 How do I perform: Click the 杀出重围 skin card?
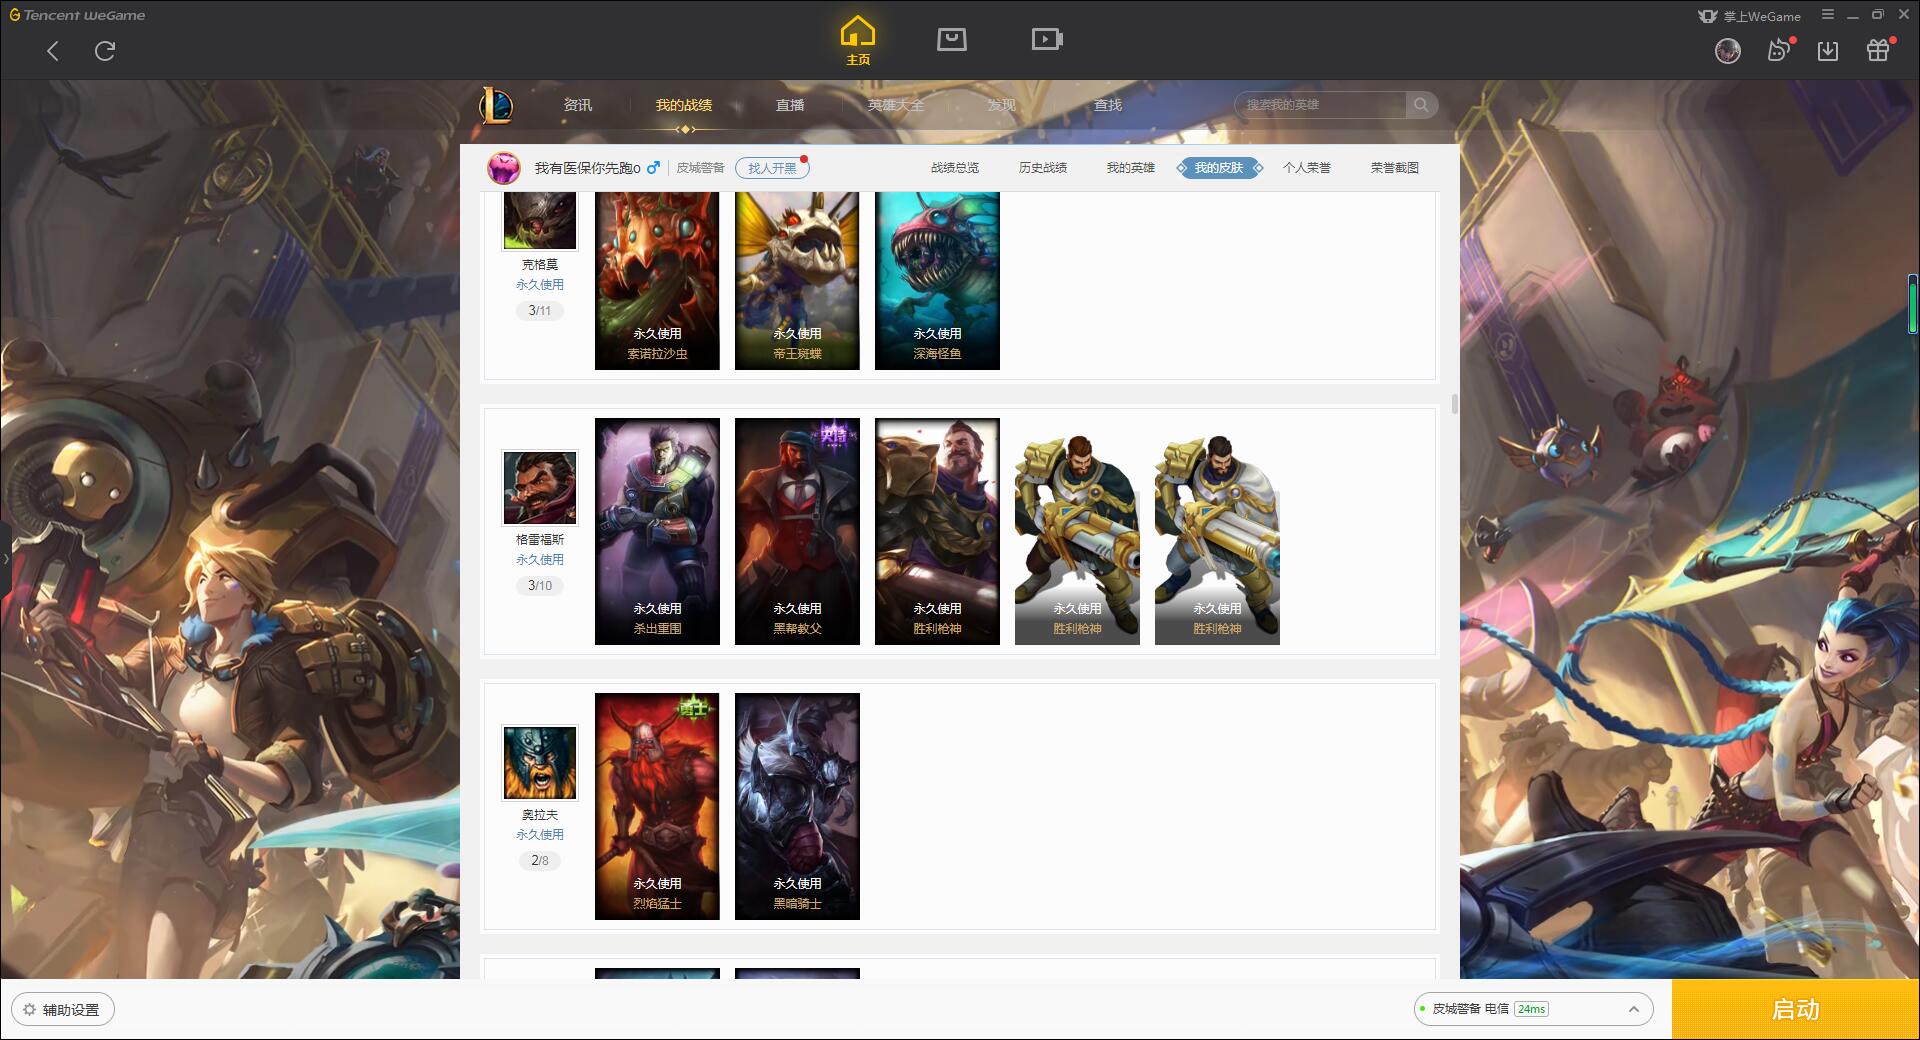pos(657,531)
